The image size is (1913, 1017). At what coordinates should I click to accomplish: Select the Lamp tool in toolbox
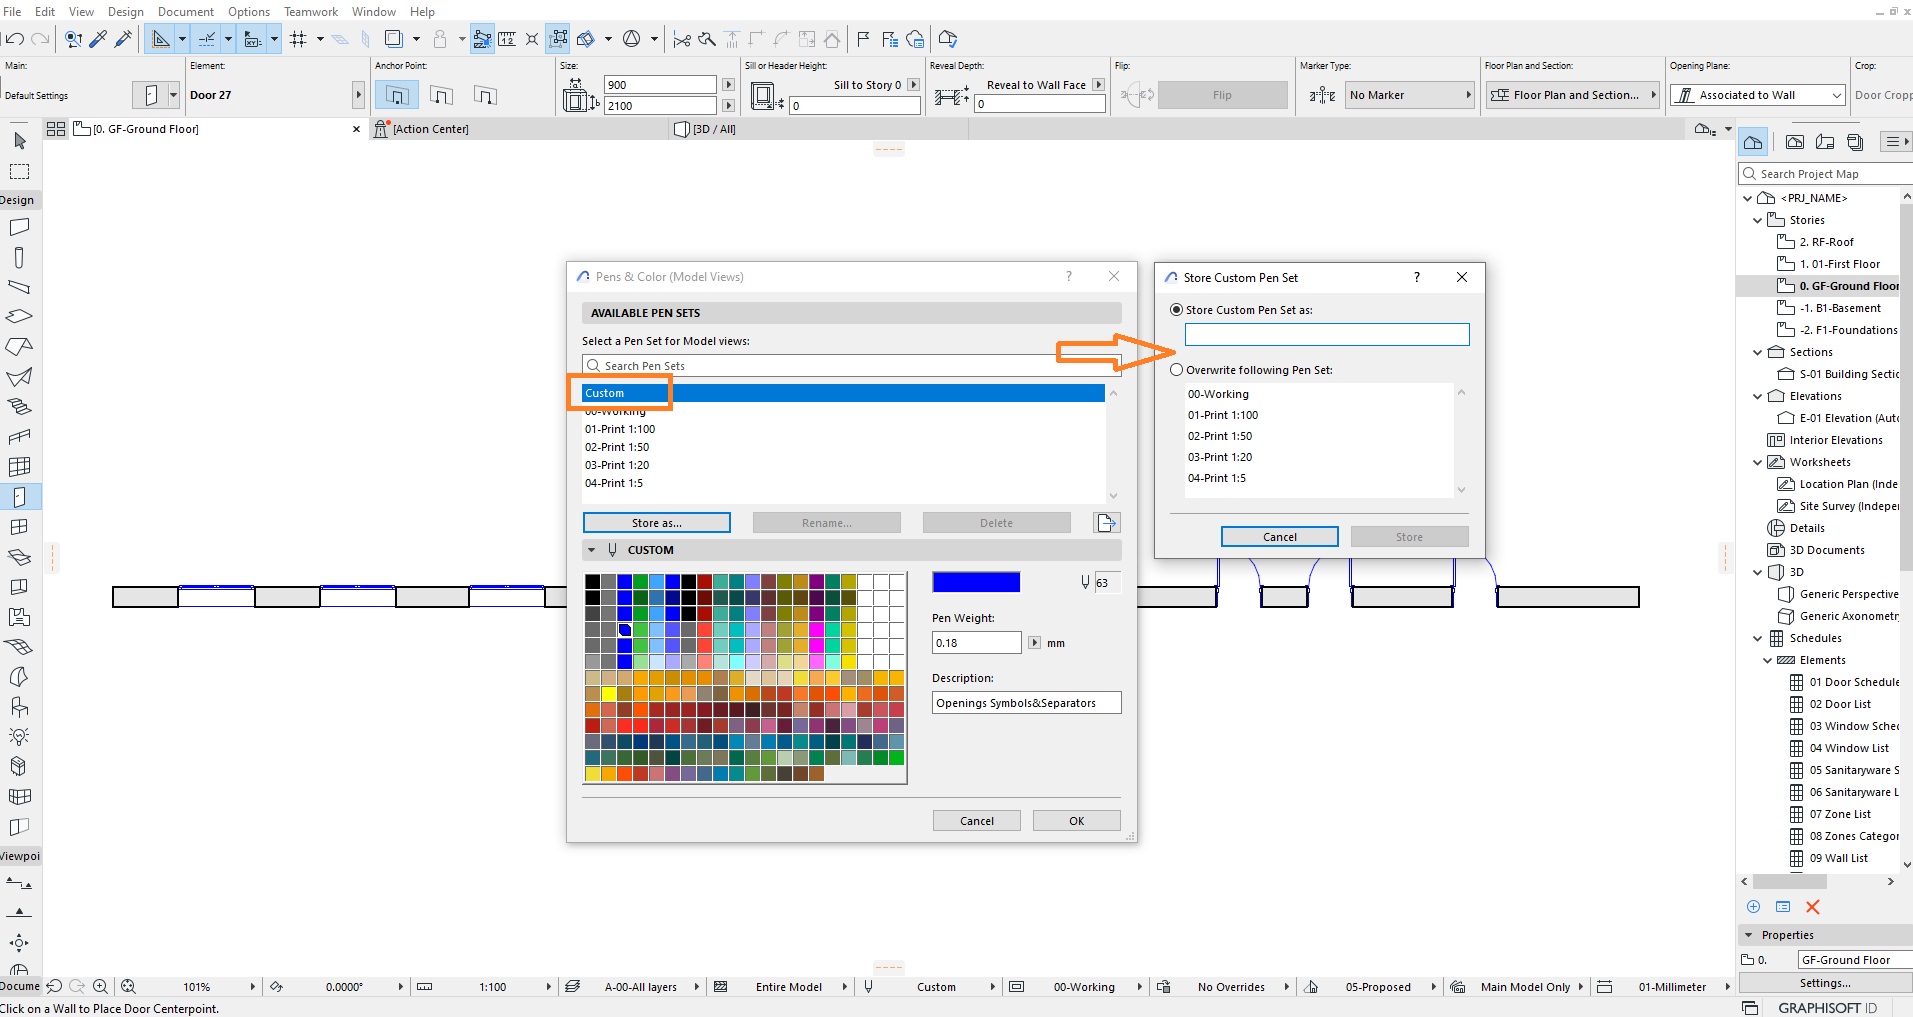[19, 737]
